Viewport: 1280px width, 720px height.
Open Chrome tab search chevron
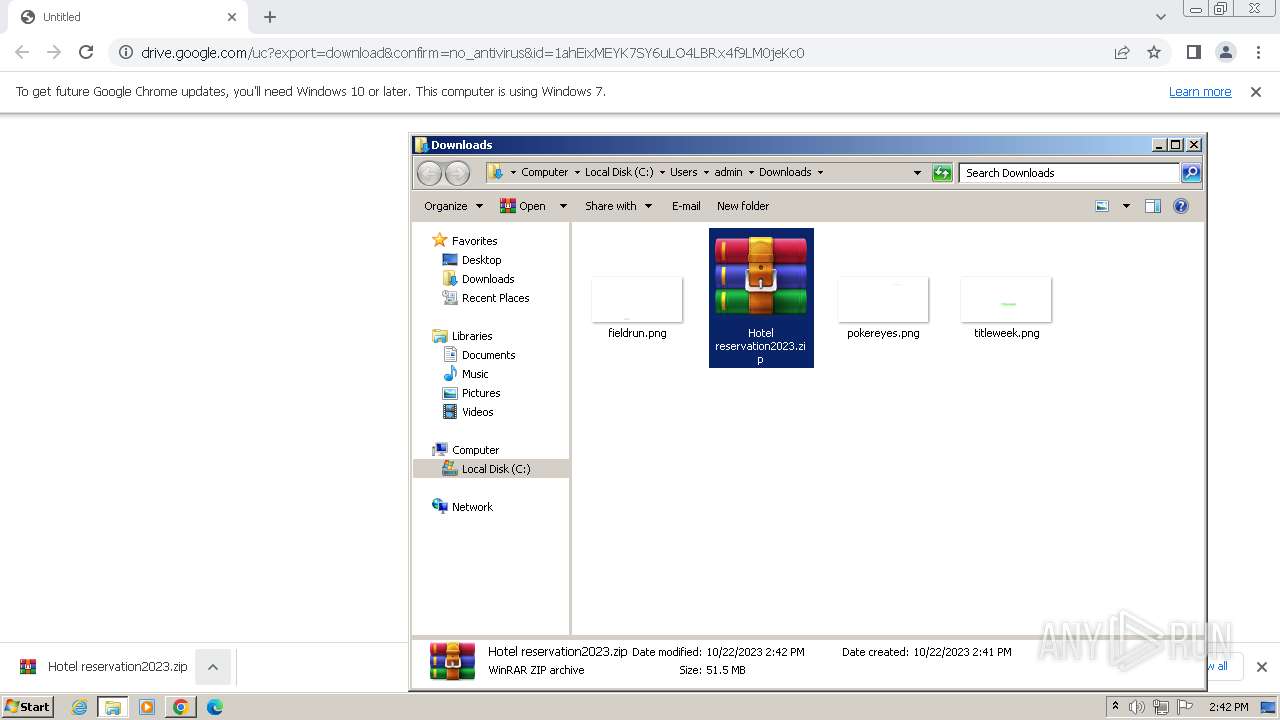point(1160,17)
